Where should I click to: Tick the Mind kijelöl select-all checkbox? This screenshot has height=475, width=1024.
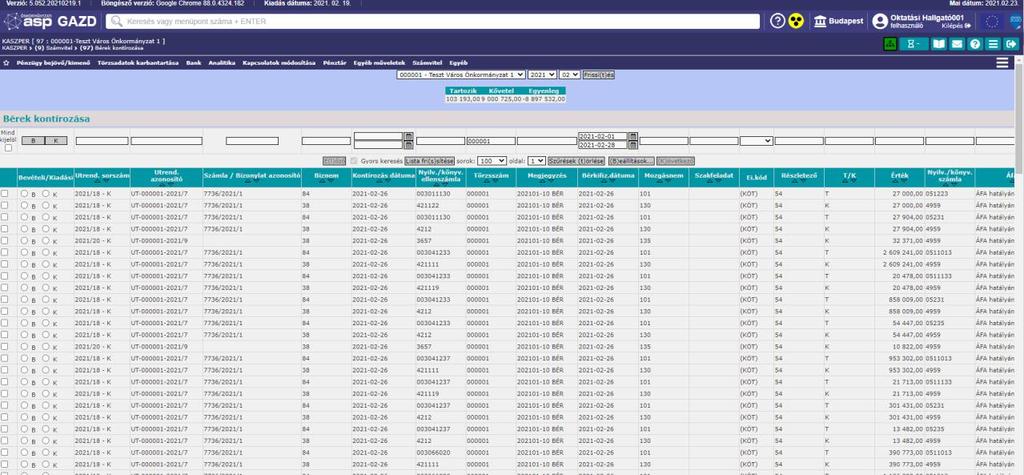[8, 148]
